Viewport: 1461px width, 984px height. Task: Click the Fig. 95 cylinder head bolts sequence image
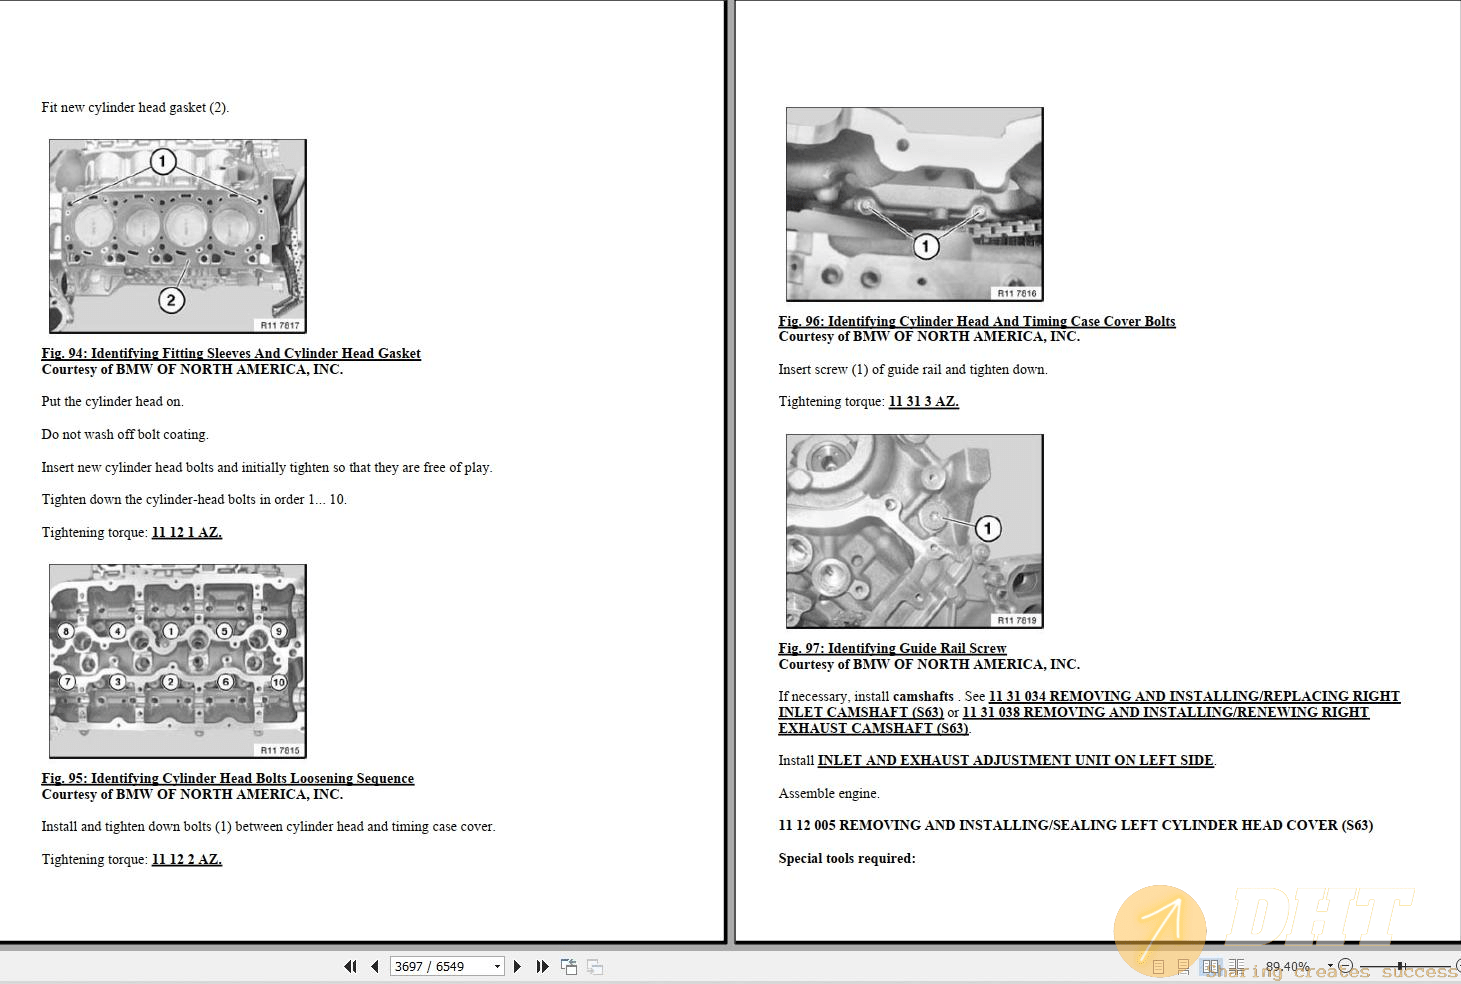(x=178, y=661)
